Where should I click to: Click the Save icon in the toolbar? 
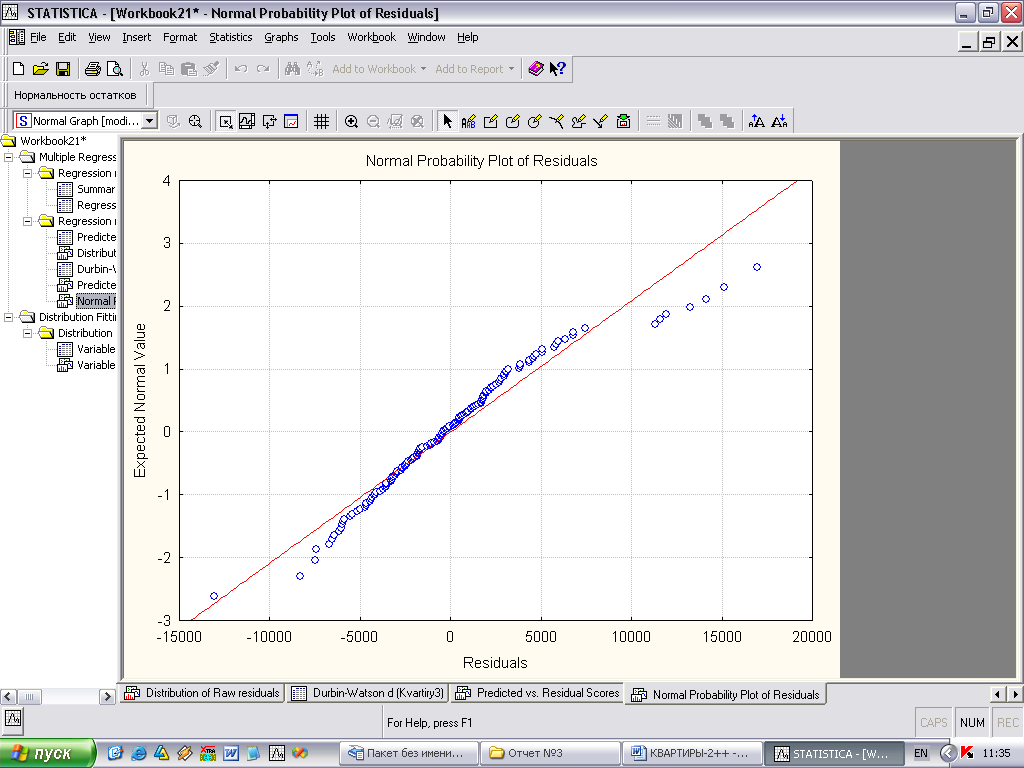pos(63,69)
